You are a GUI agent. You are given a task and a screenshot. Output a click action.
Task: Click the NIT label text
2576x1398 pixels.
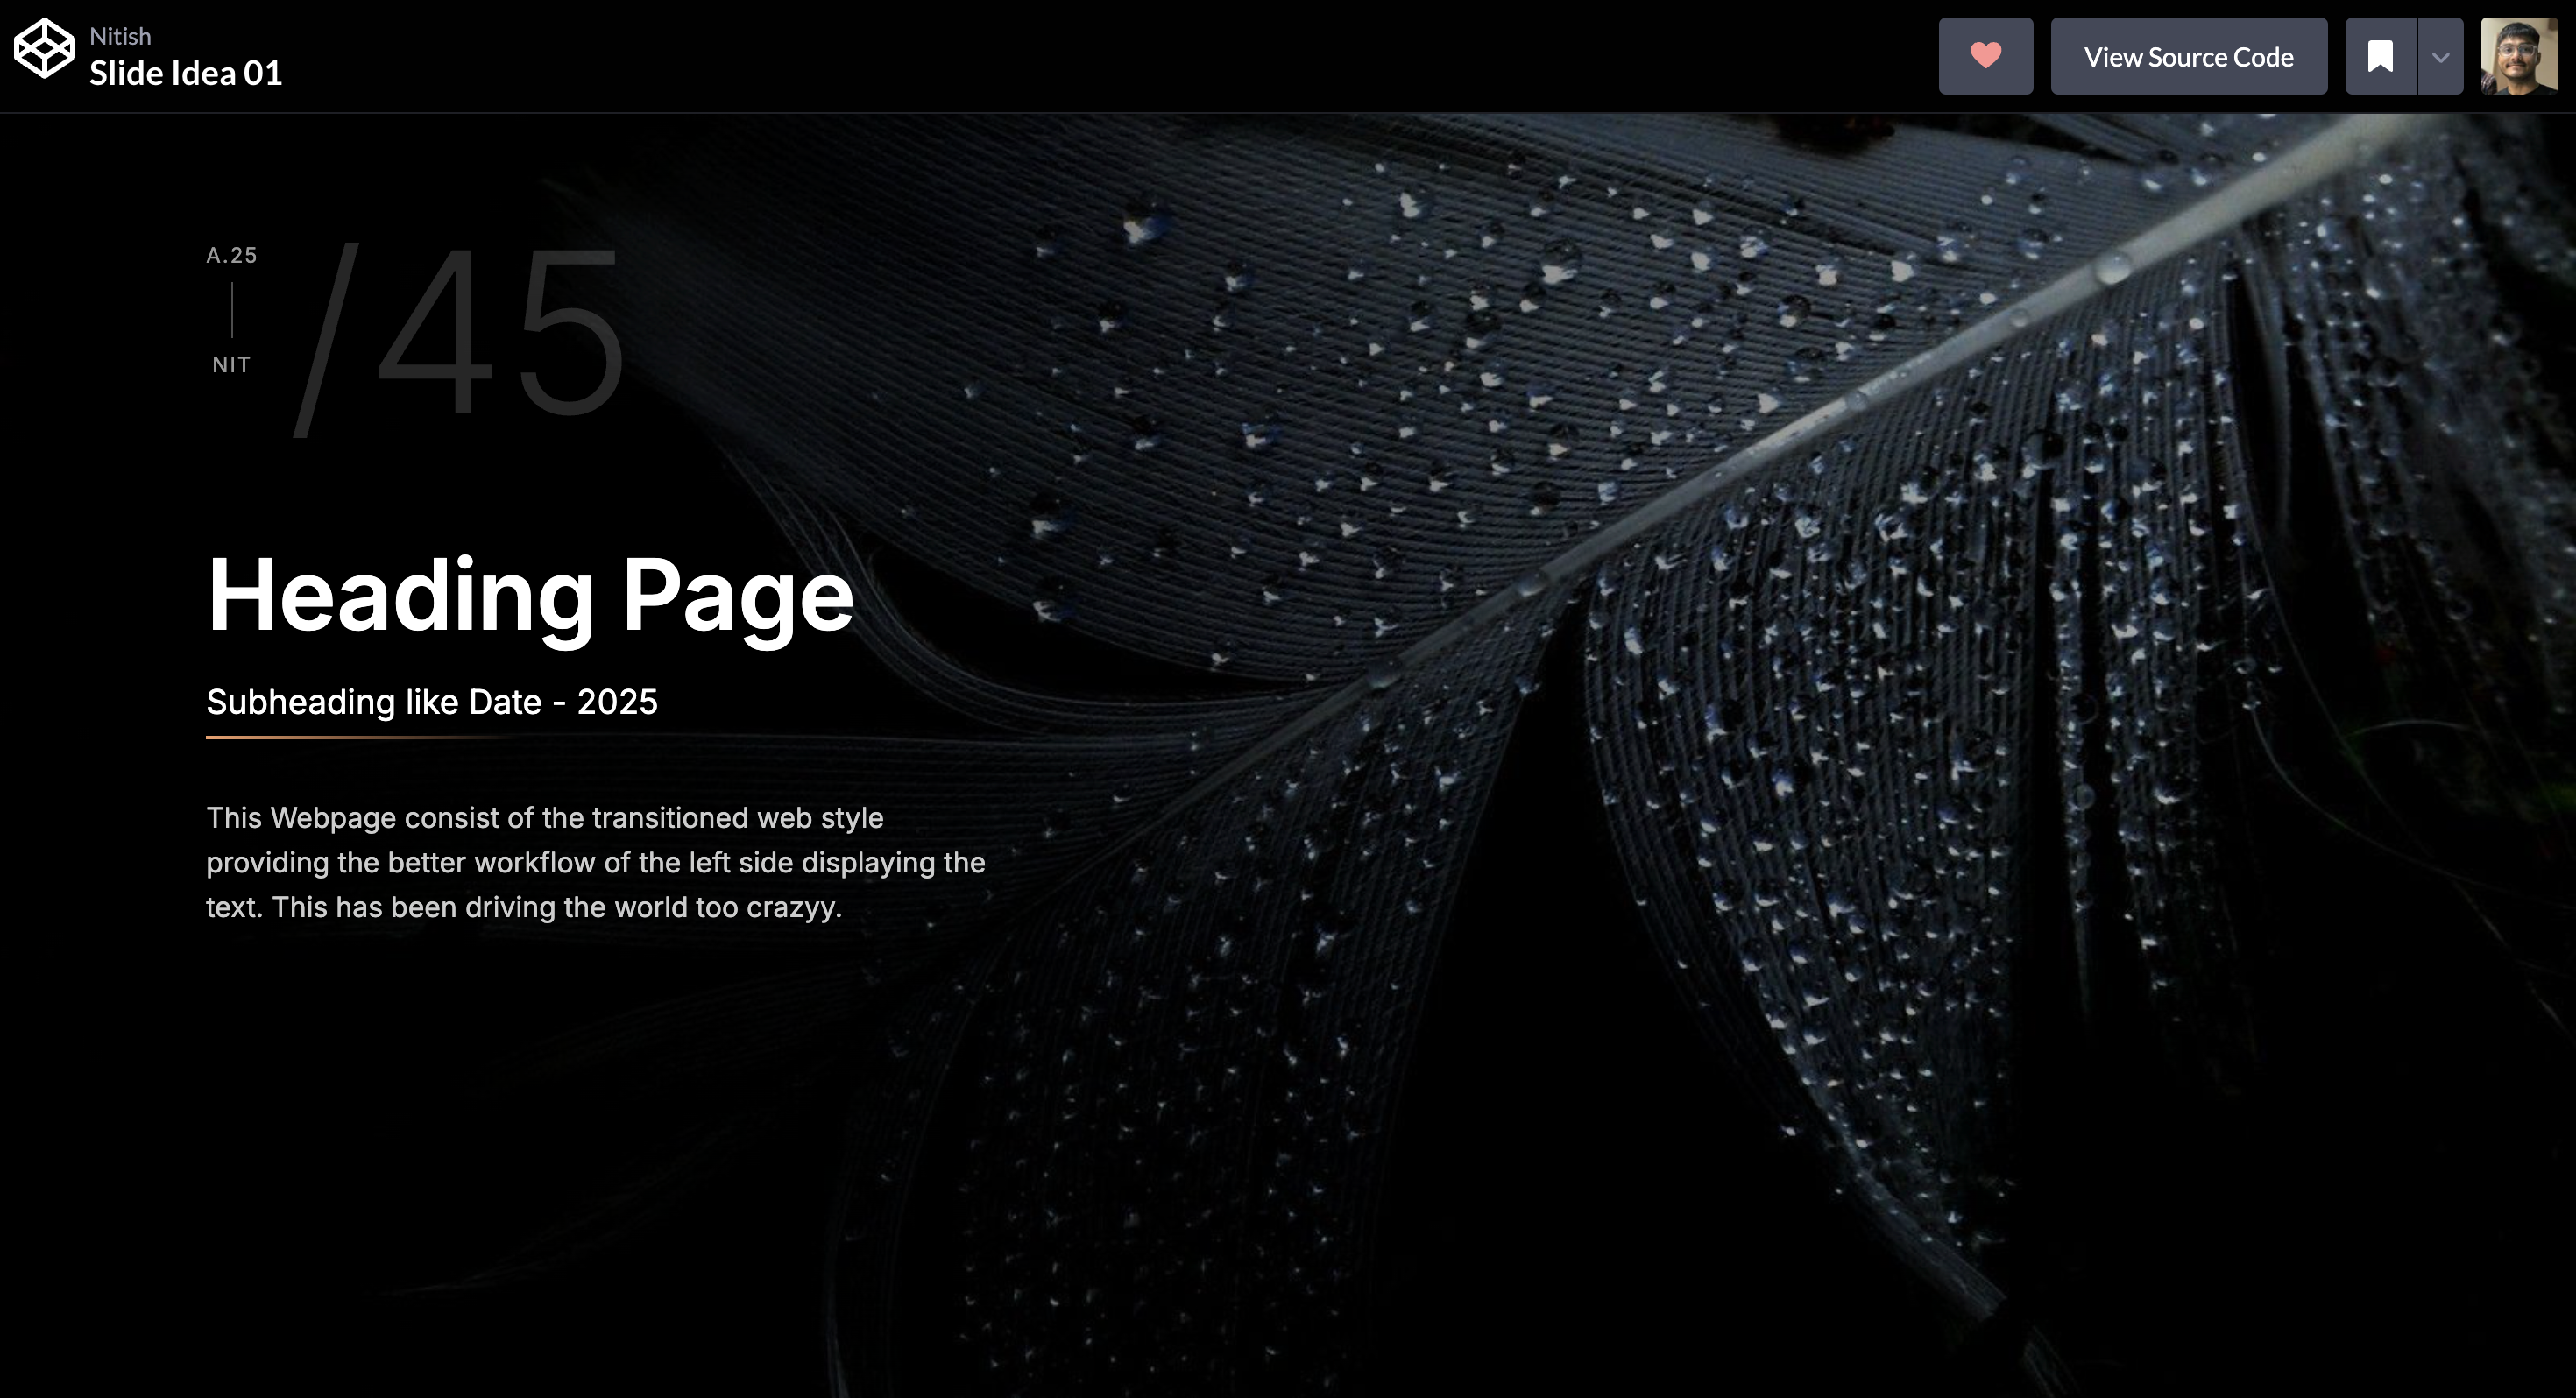click(x=231, y=365)
